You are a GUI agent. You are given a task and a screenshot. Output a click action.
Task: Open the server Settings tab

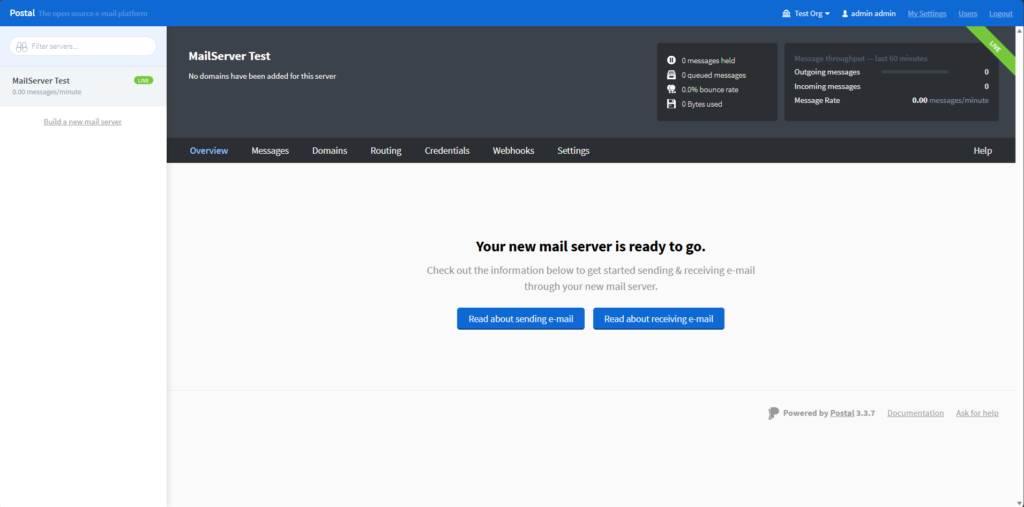(573, 150)
